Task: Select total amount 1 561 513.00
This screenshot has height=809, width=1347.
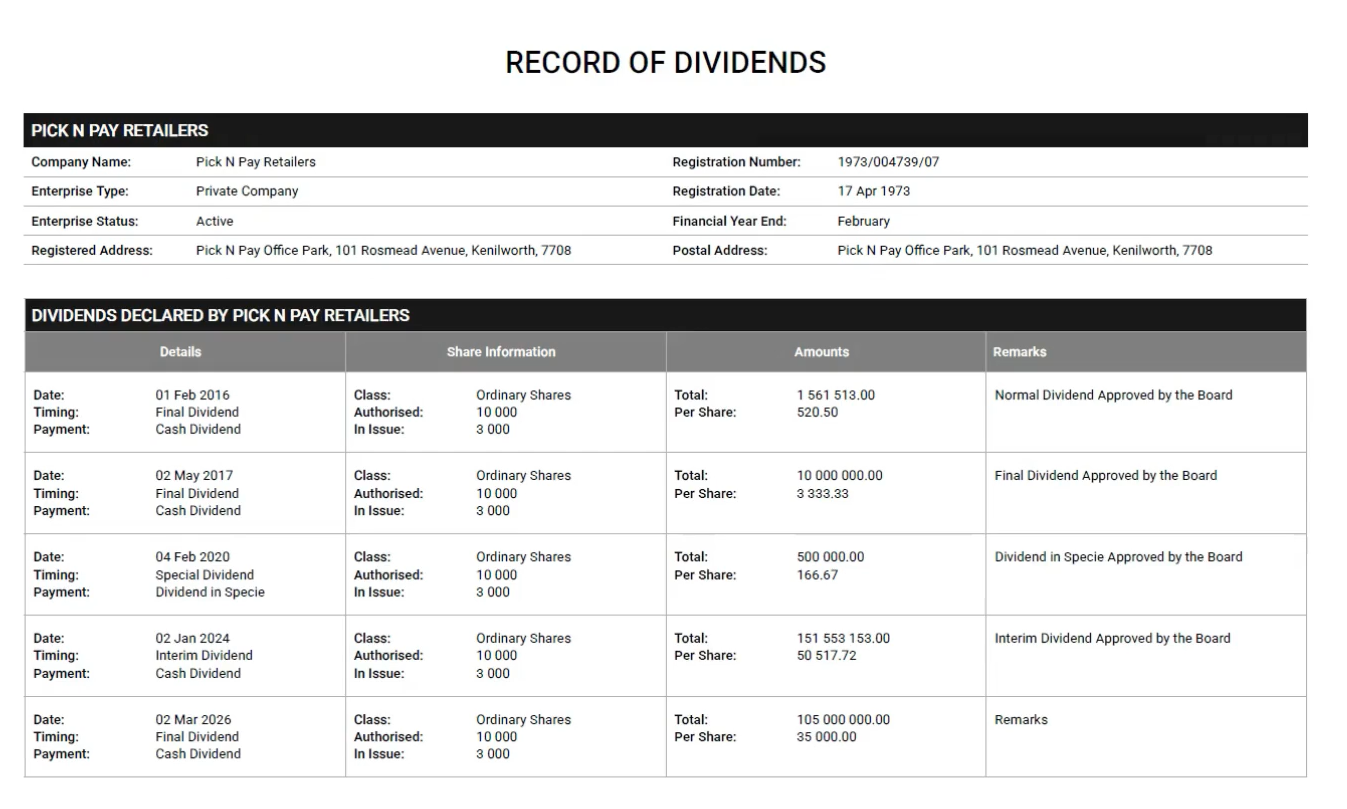Action: coord(836,395)
